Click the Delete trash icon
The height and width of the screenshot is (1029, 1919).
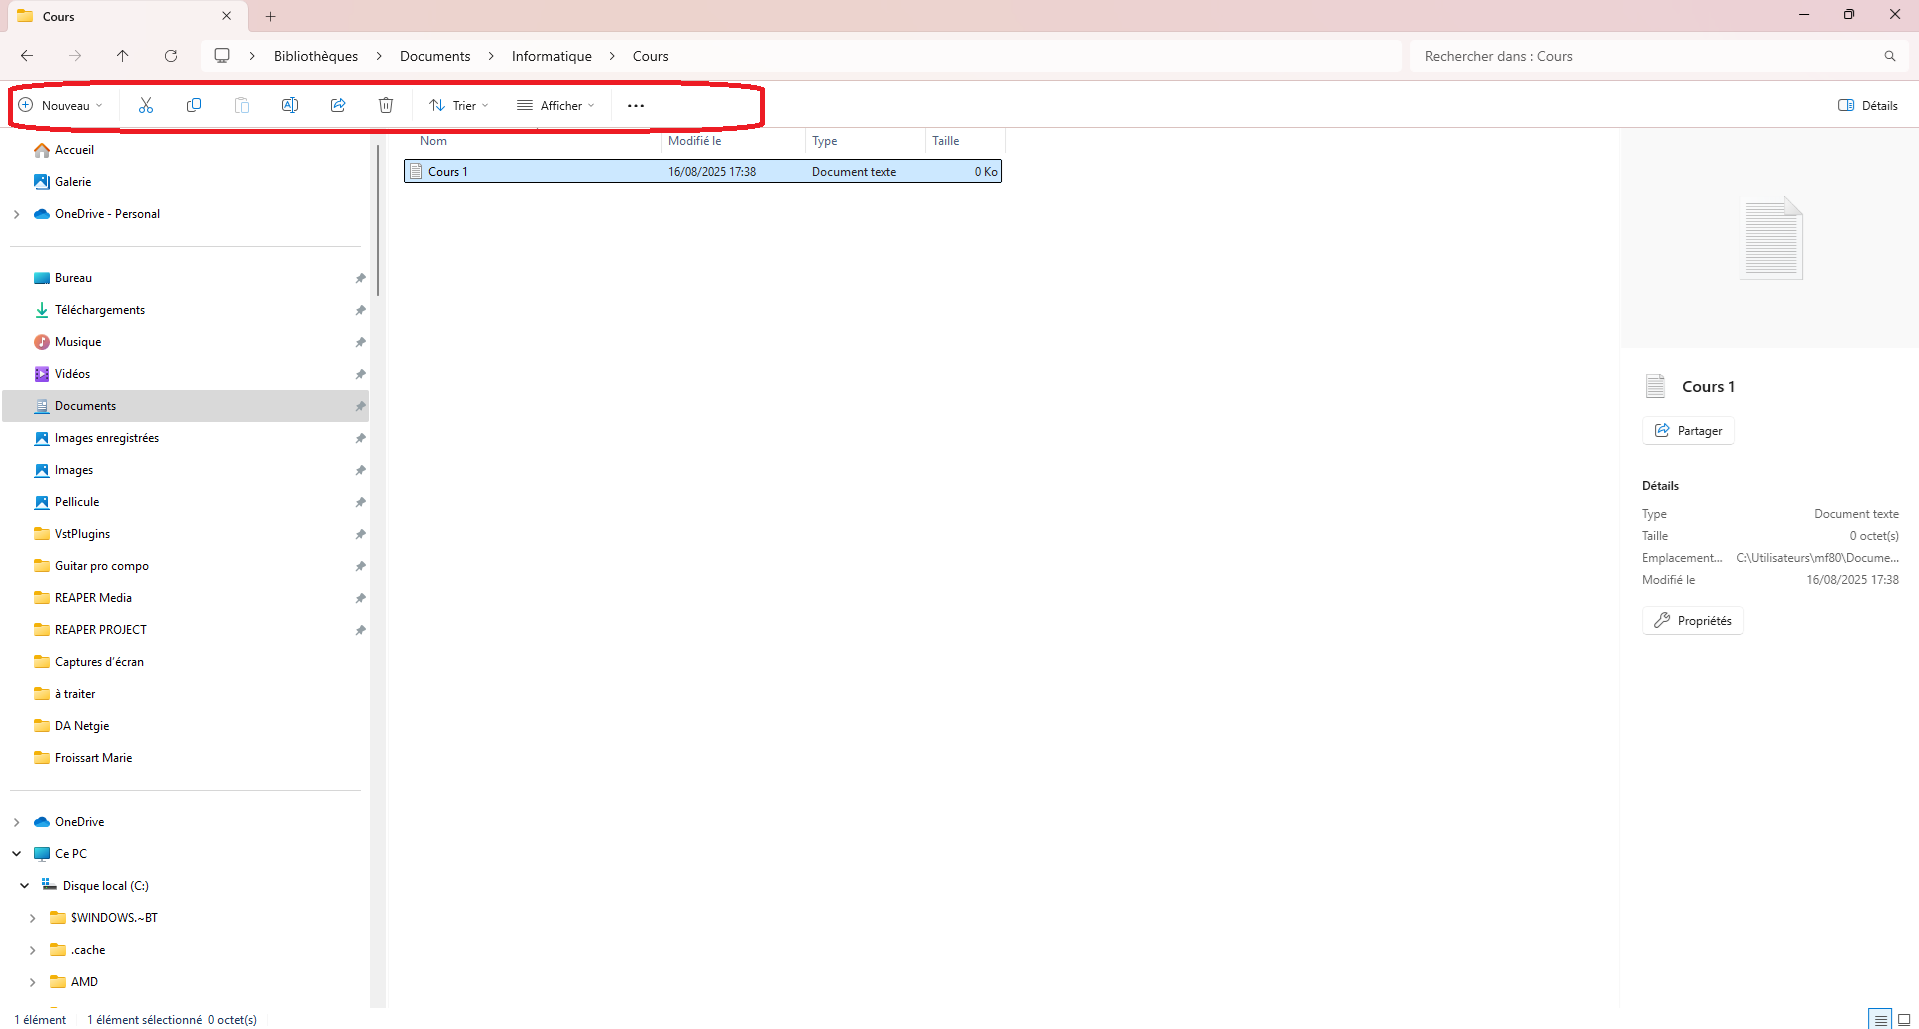coord(386,105)
